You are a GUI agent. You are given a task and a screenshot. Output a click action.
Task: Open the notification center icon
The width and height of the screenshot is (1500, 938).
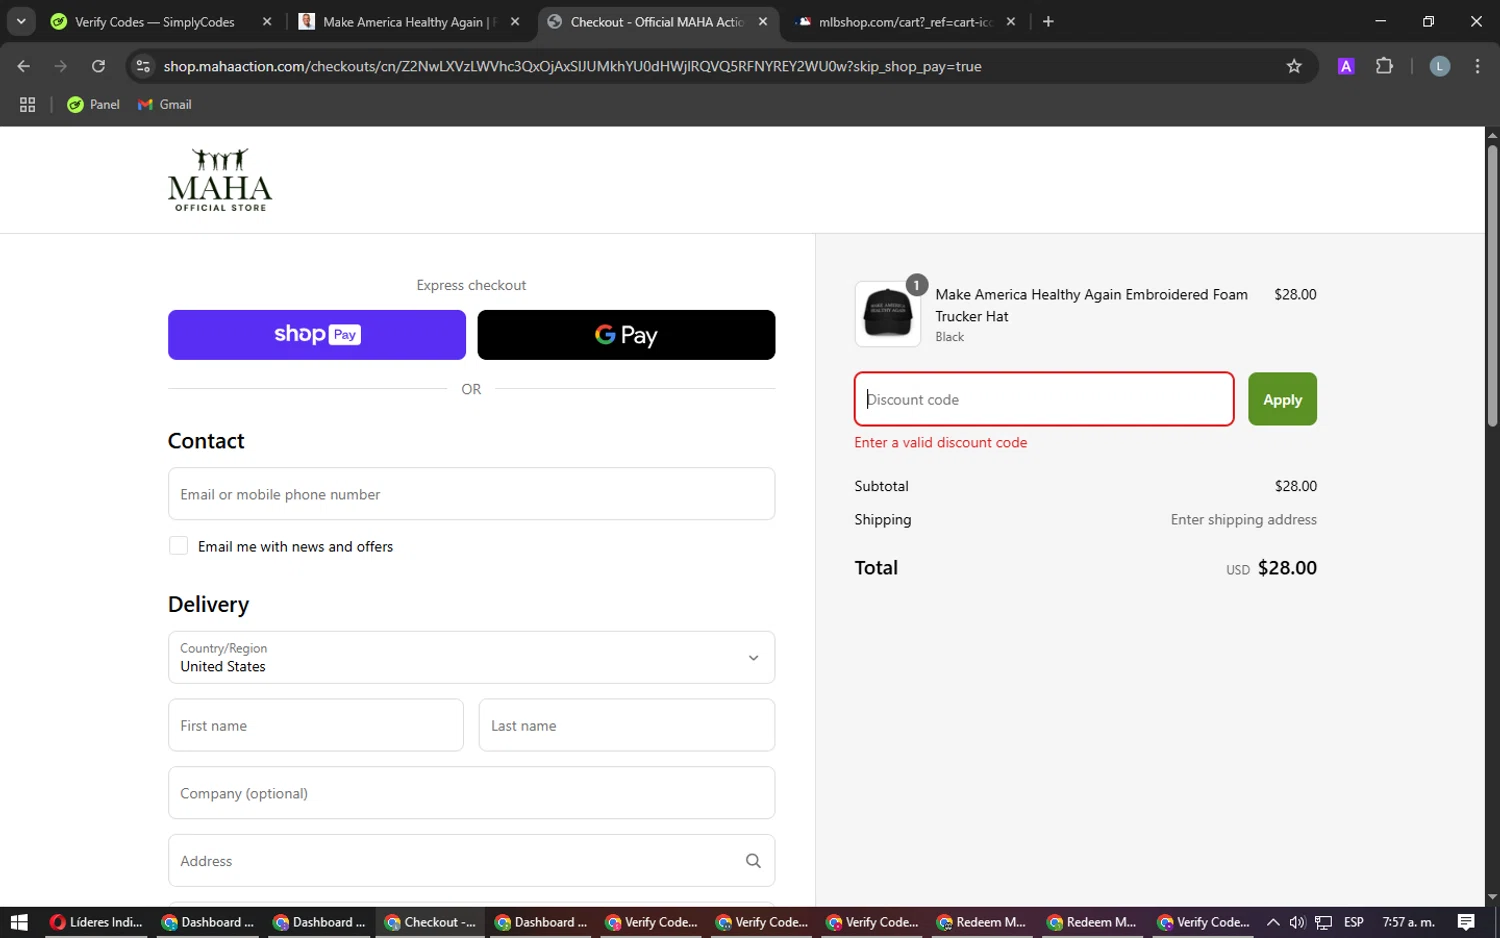1466,922
